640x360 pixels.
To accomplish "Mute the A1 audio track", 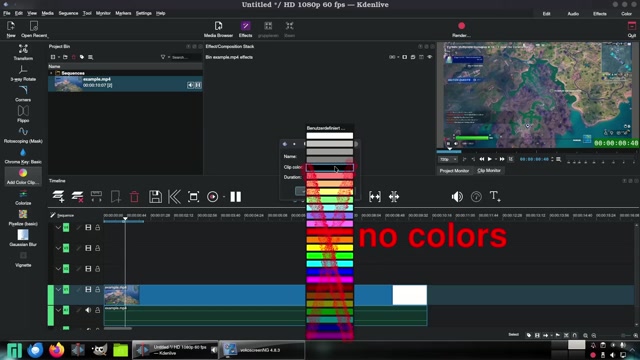I will click(x=88, y=310).
